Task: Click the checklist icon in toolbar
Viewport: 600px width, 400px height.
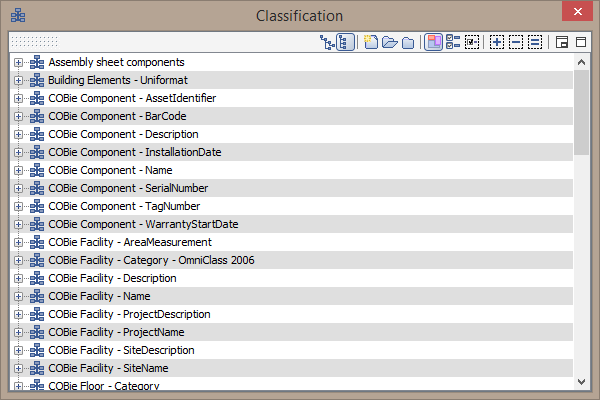Action: coord(453,42)
